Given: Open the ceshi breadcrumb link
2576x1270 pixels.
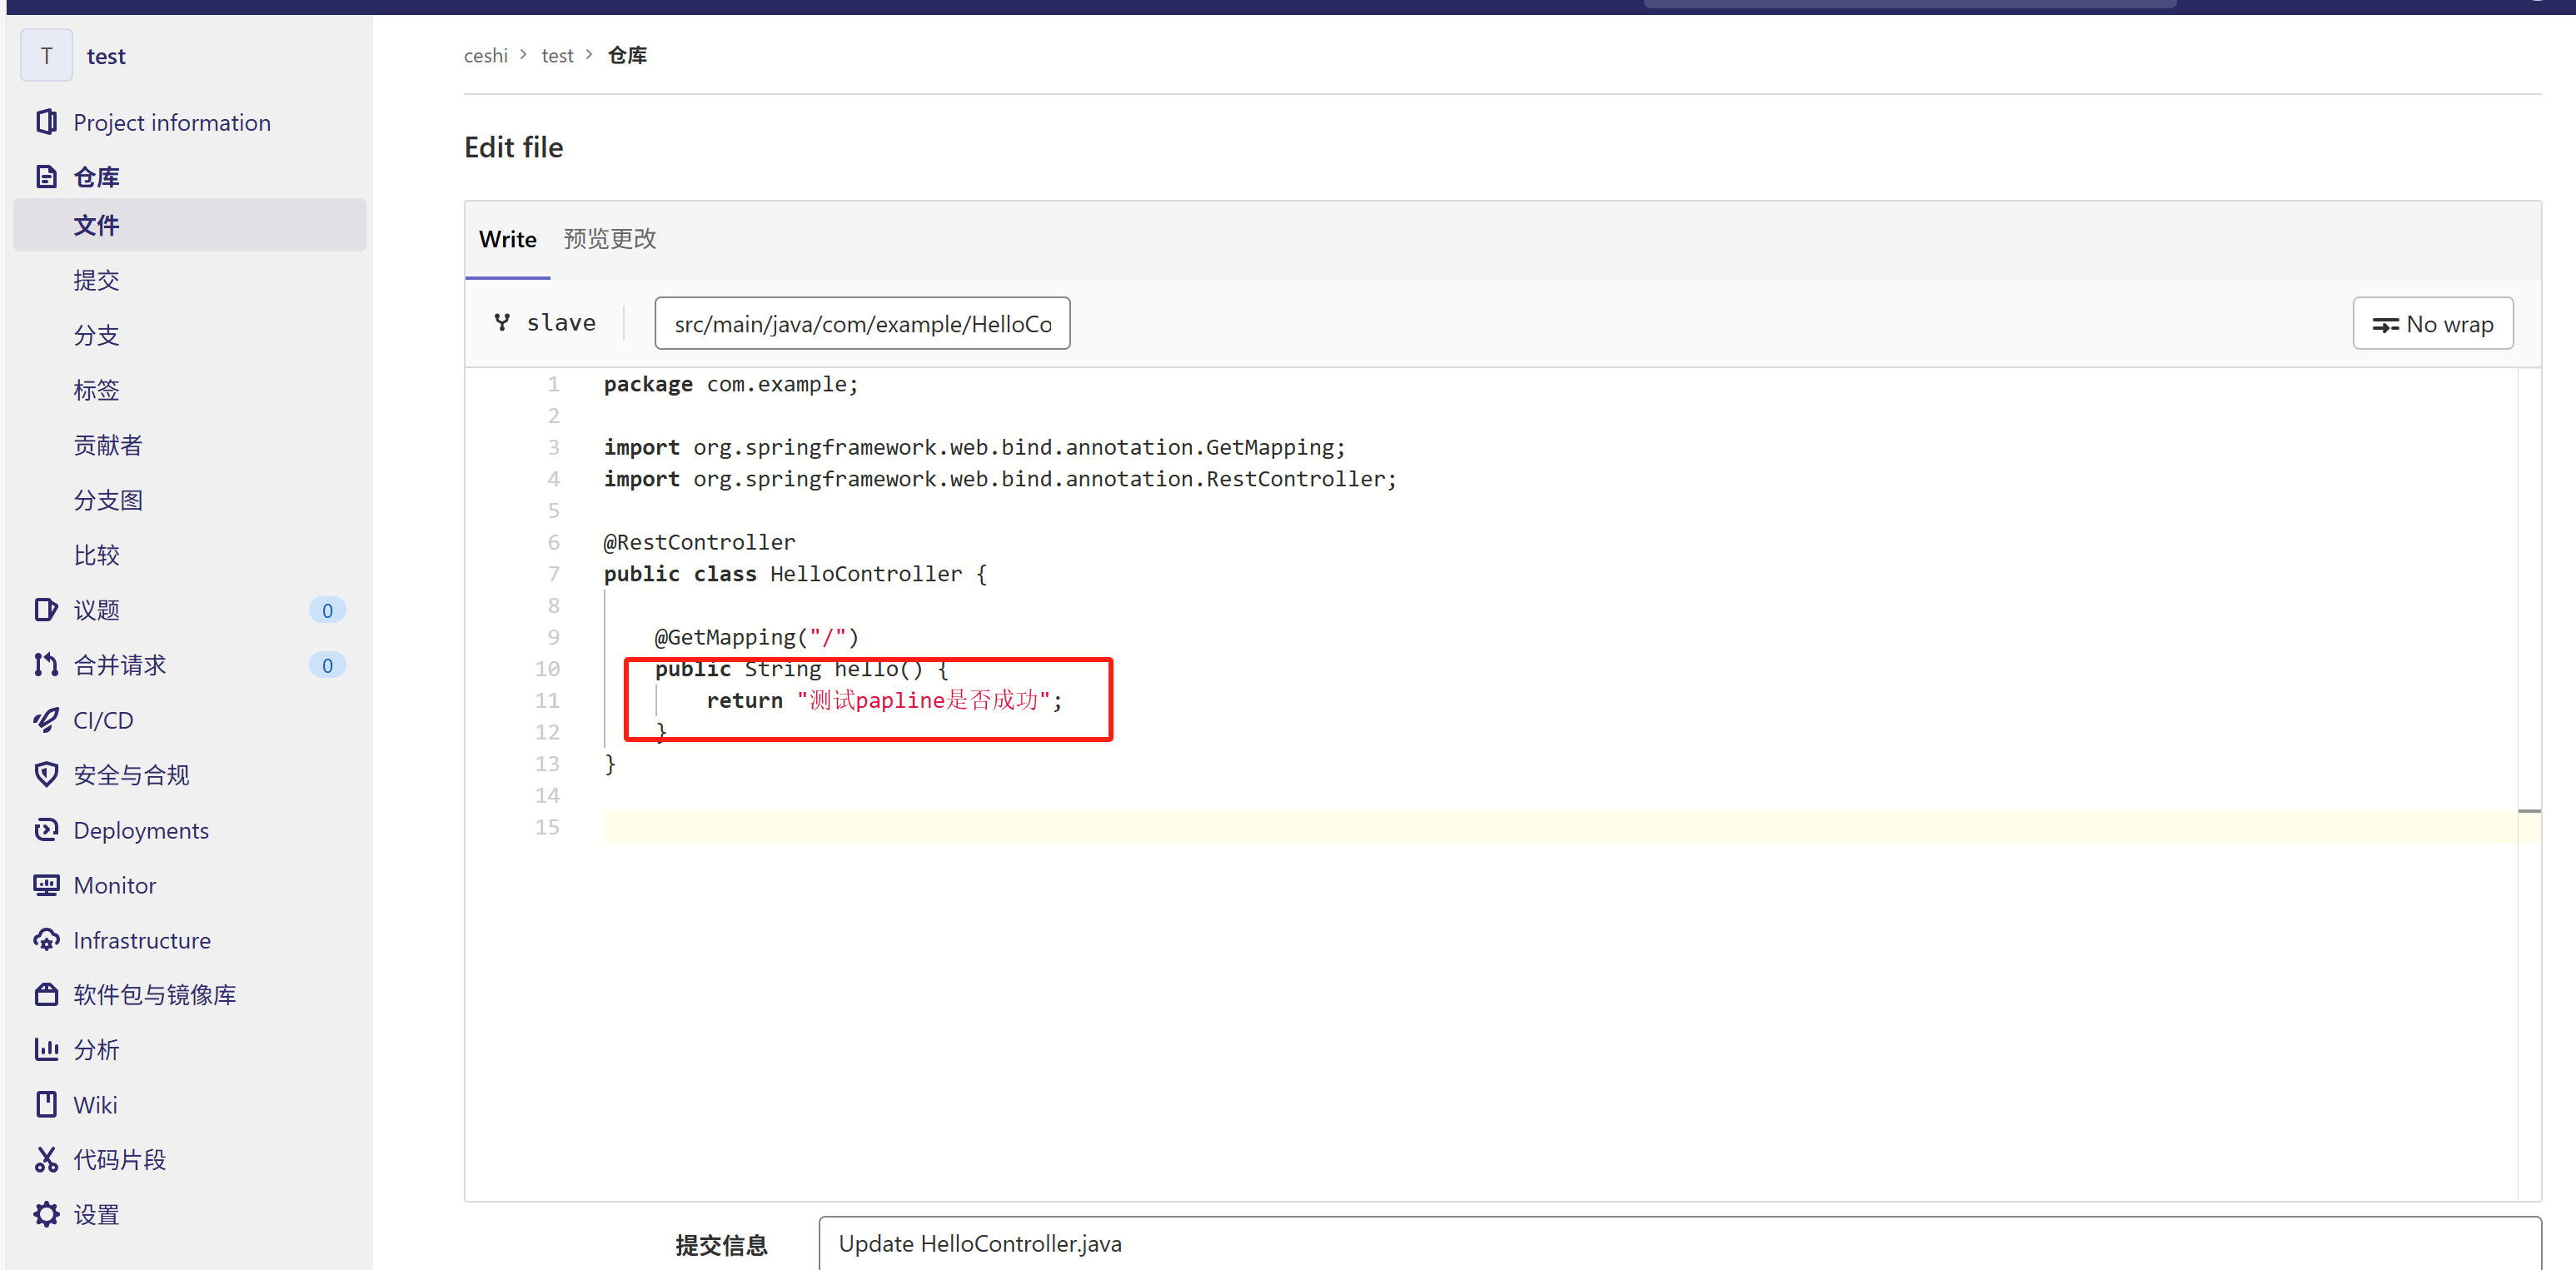Looking at the screenshot, I should 485,56.
